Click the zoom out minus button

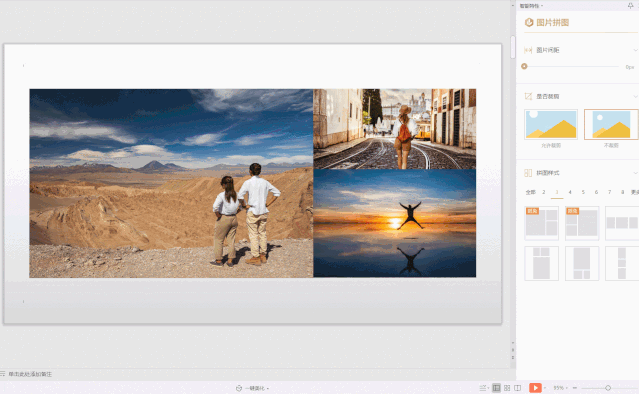575,388
